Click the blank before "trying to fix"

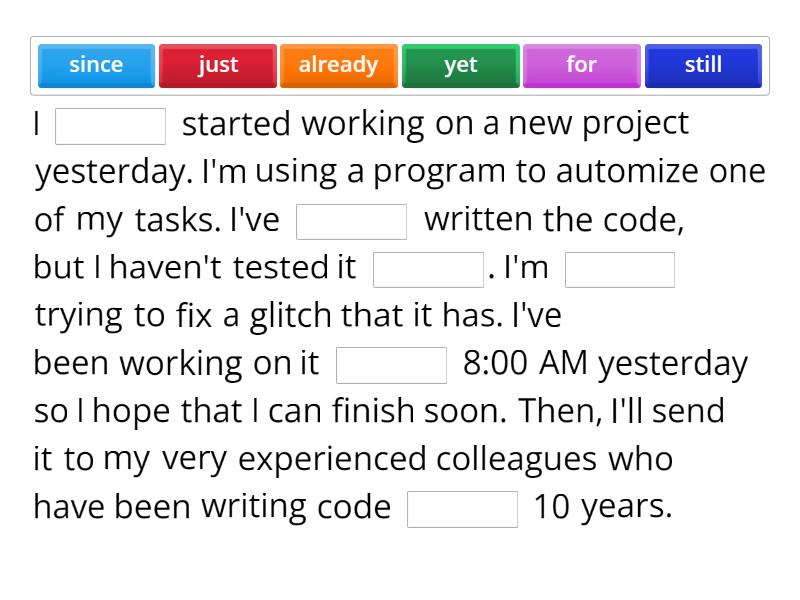coord(619,269)
